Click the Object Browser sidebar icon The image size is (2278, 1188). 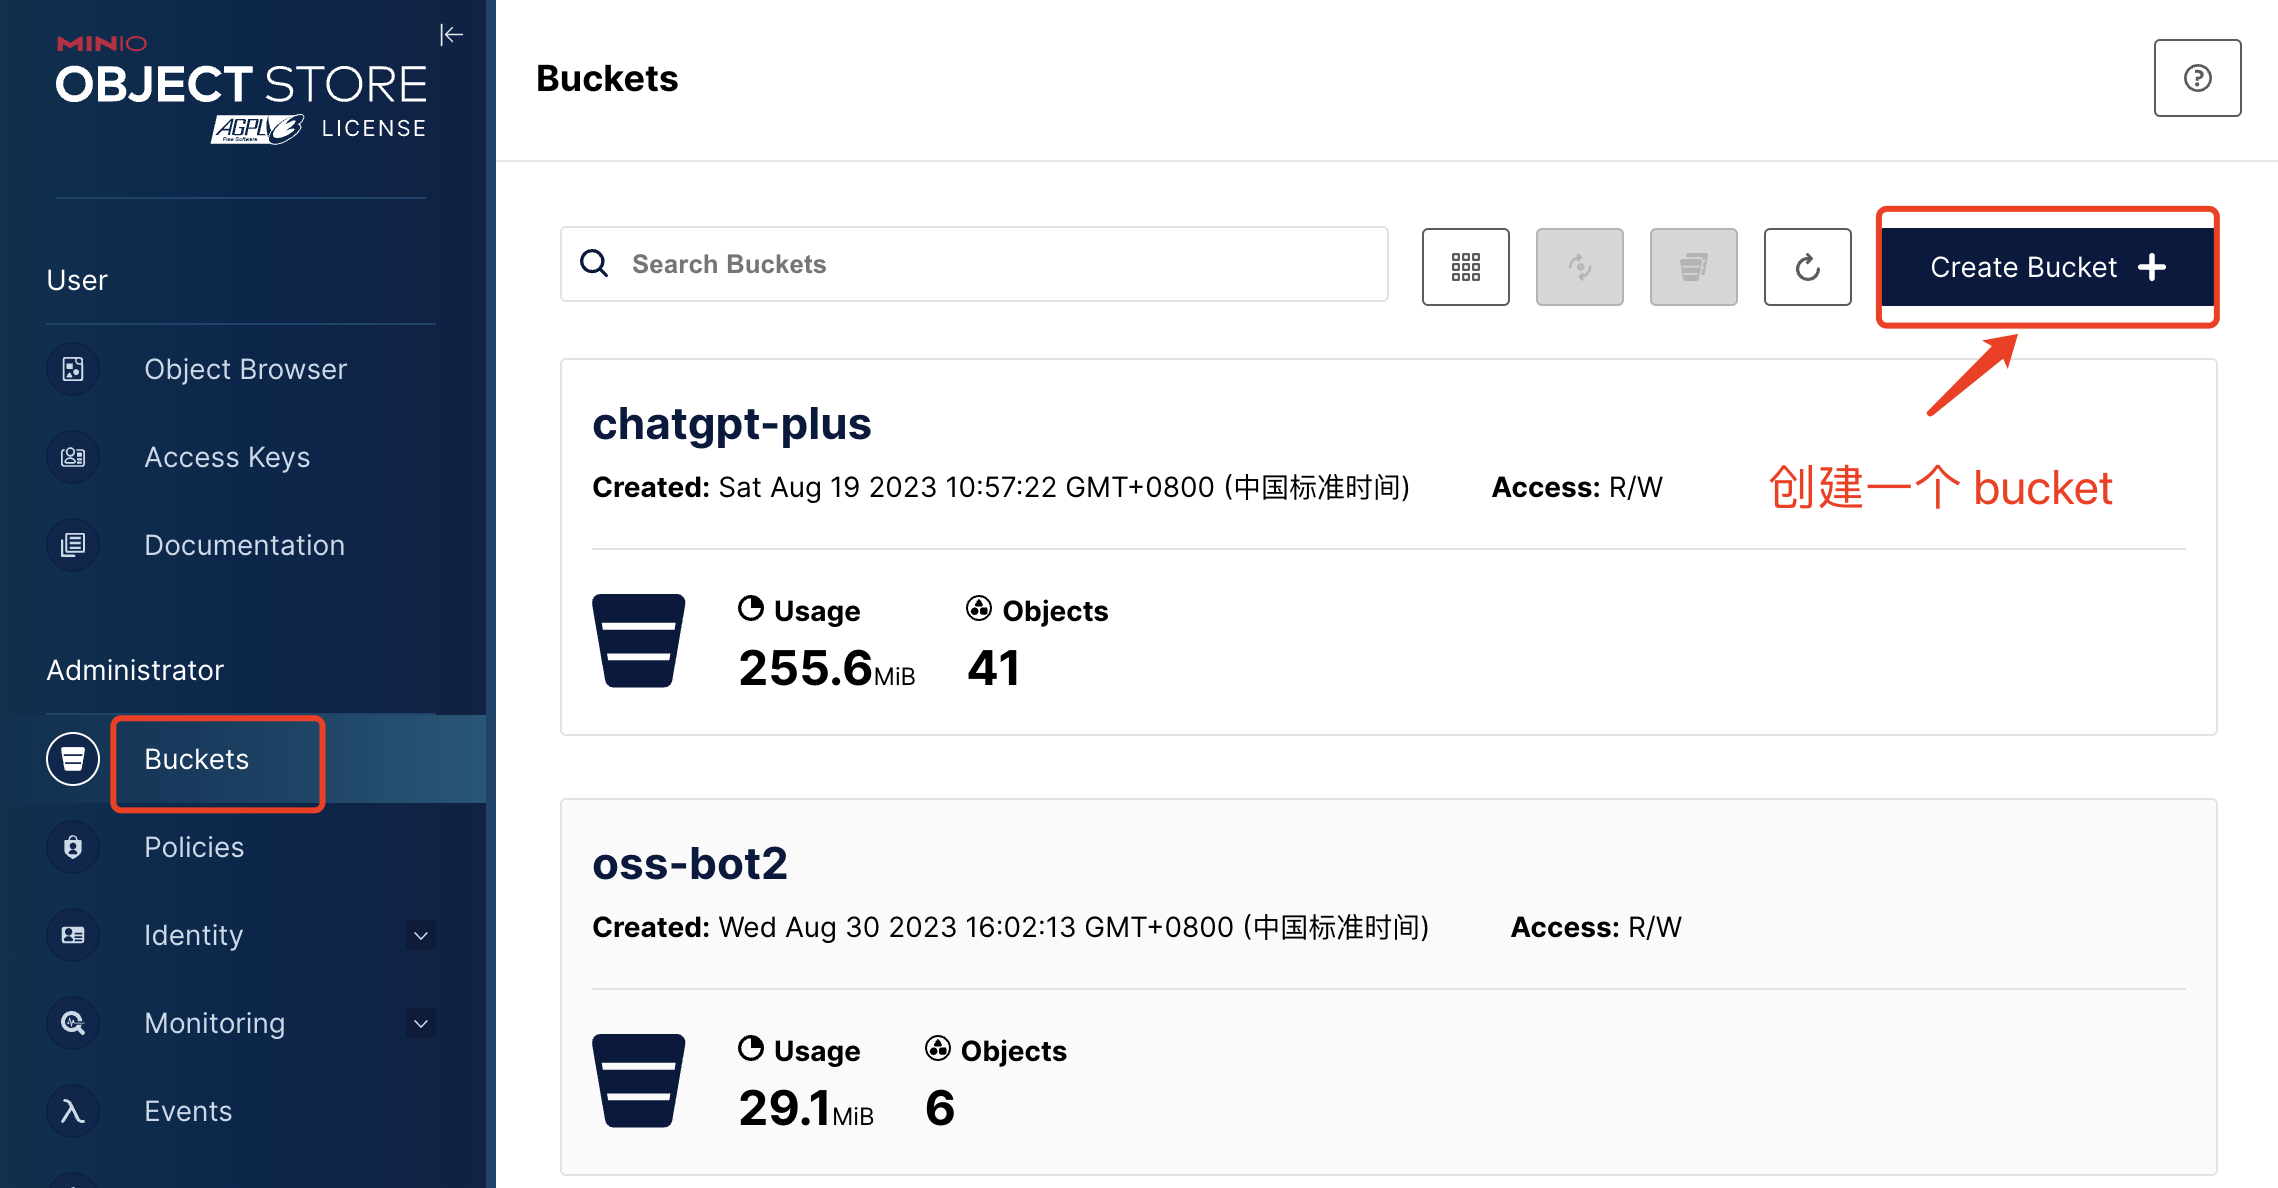pyautogui.click(x=73, y=369)
